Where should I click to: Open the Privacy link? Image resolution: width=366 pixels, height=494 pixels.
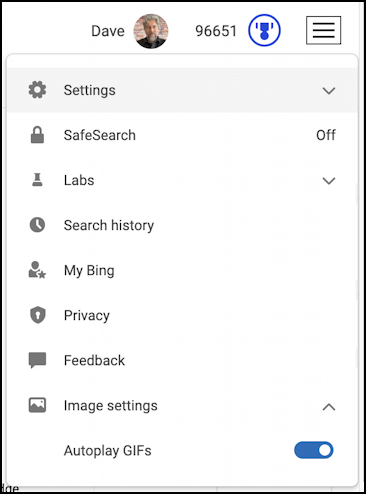[x=182, y=315]
